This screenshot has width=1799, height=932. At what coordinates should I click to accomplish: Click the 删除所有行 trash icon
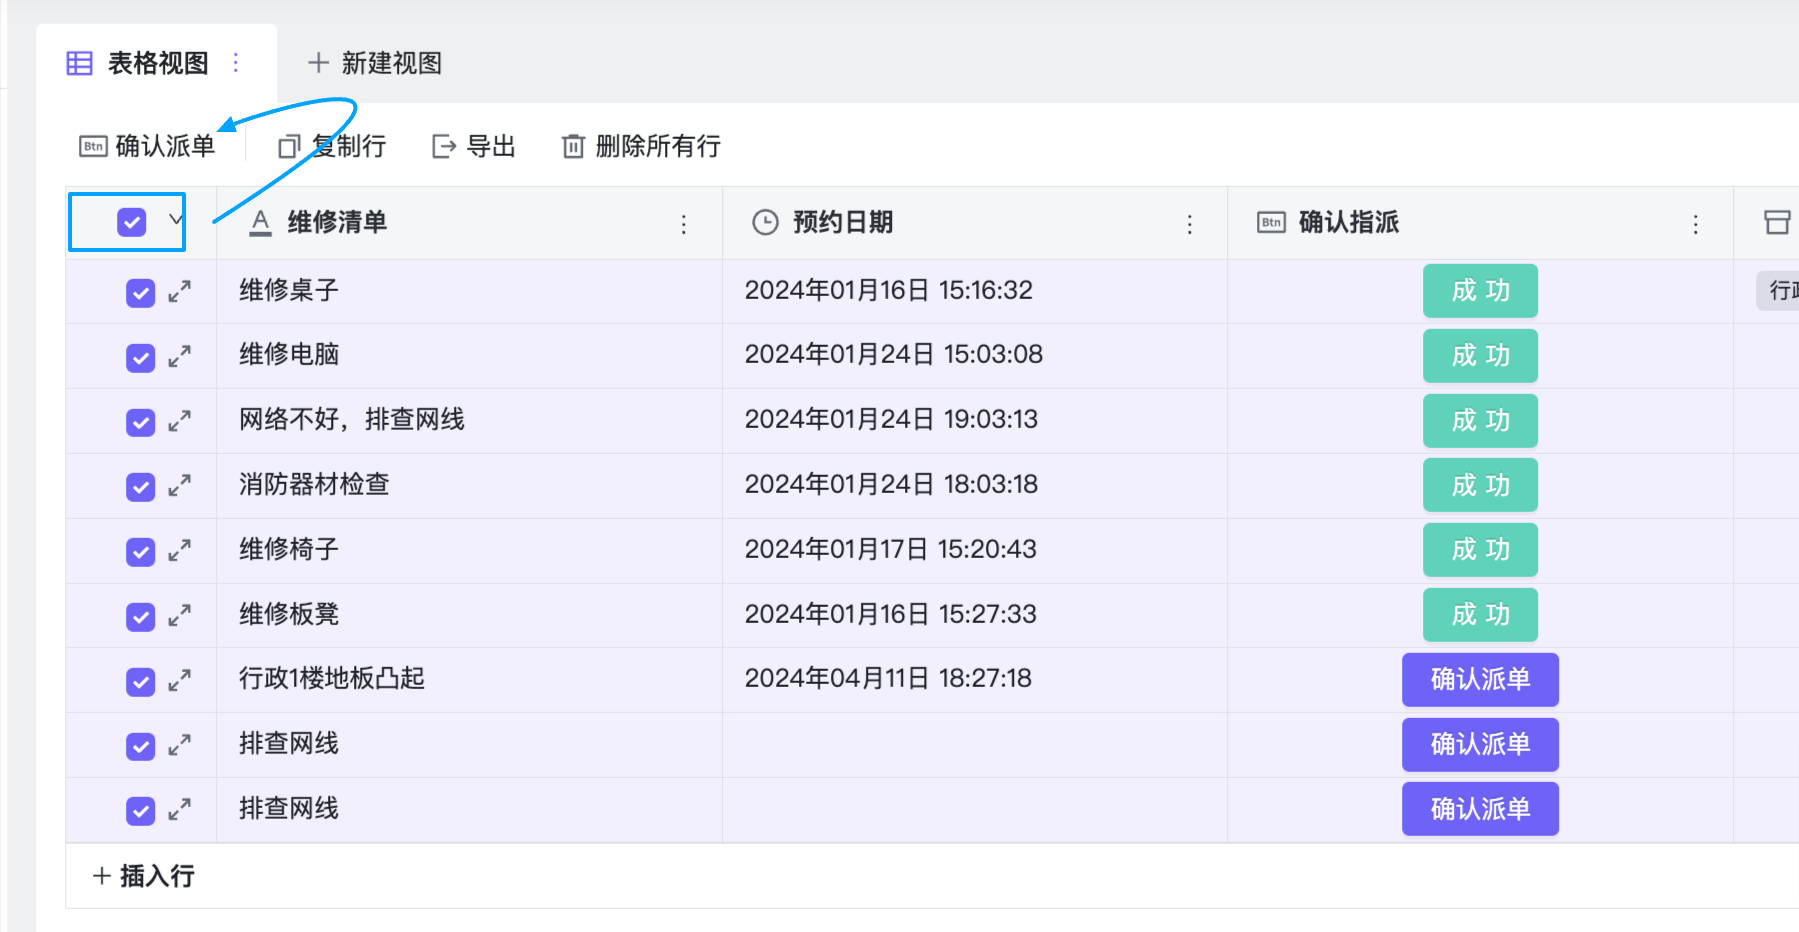(x=573, y=147)
